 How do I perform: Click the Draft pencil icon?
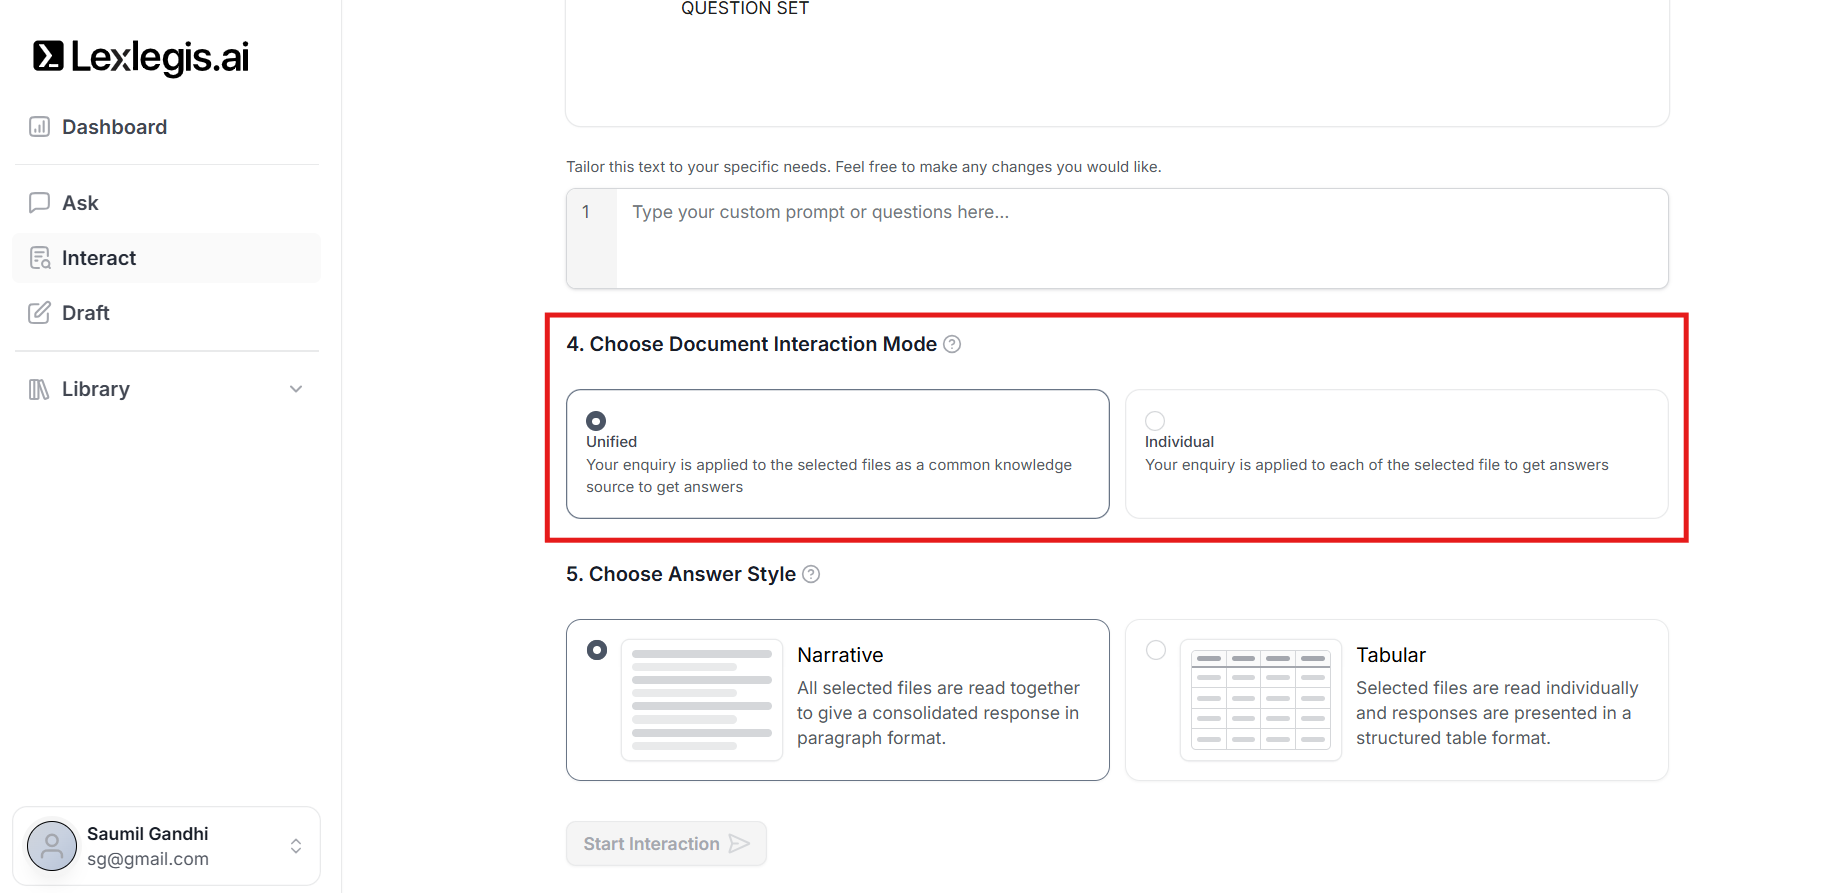(39, 313)
